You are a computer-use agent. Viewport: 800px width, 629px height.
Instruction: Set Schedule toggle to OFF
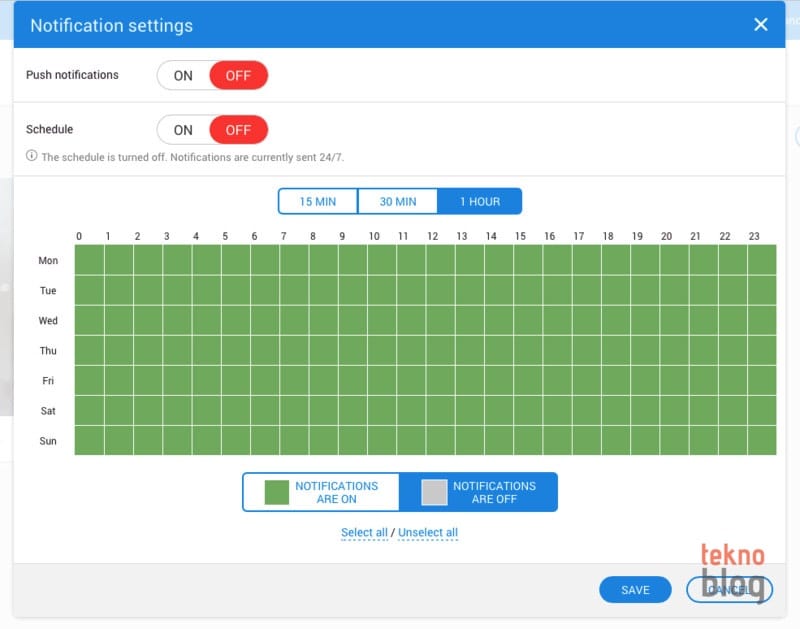238,130
